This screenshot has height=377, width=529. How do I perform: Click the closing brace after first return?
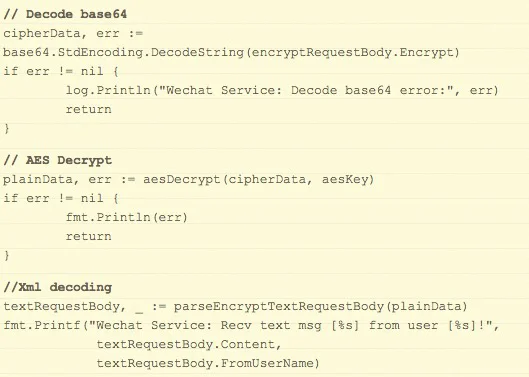point(6,129)
